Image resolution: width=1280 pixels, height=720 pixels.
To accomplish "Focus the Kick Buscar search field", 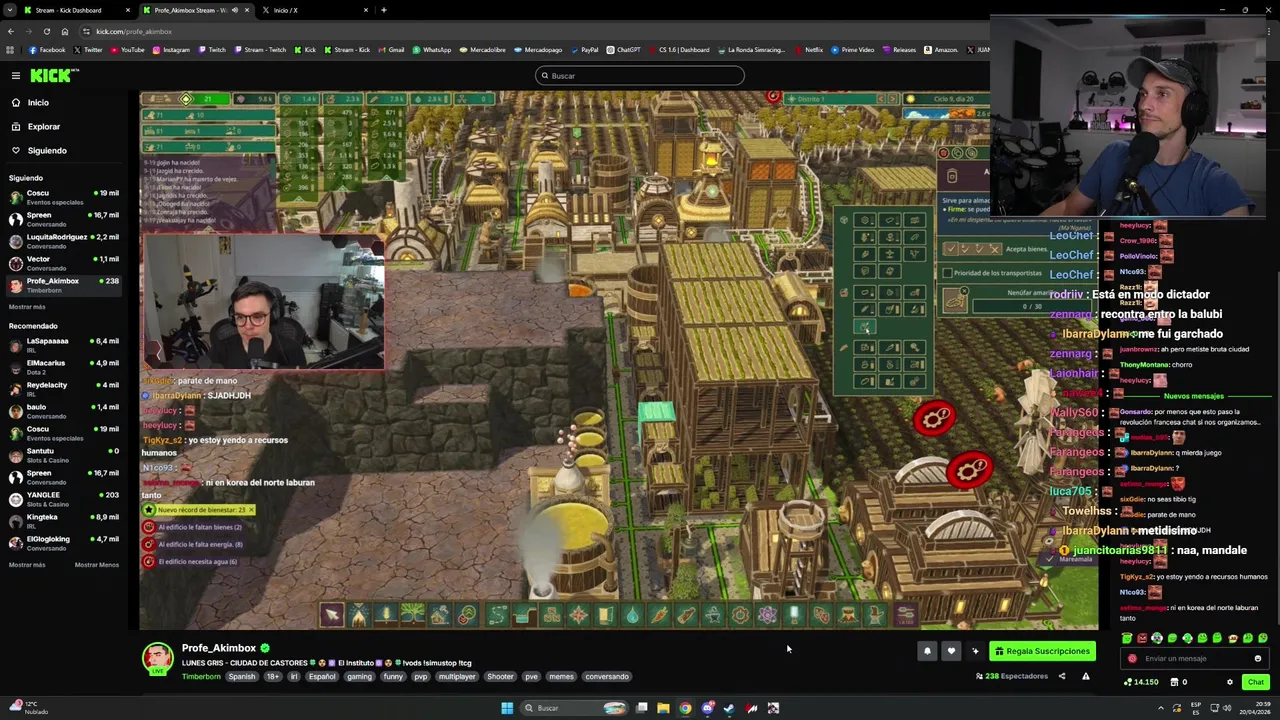I will [x=640, y=76].
